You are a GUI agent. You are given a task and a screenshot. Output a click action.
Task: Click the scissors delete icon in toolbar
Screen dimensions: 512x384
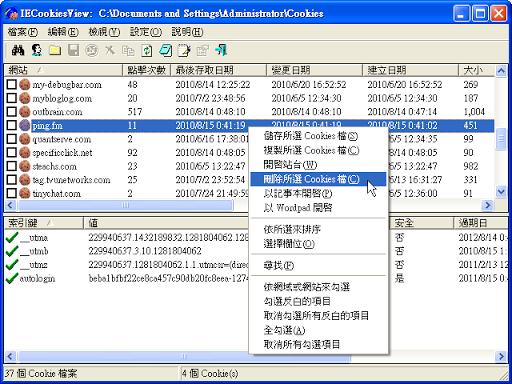(110, 51)
